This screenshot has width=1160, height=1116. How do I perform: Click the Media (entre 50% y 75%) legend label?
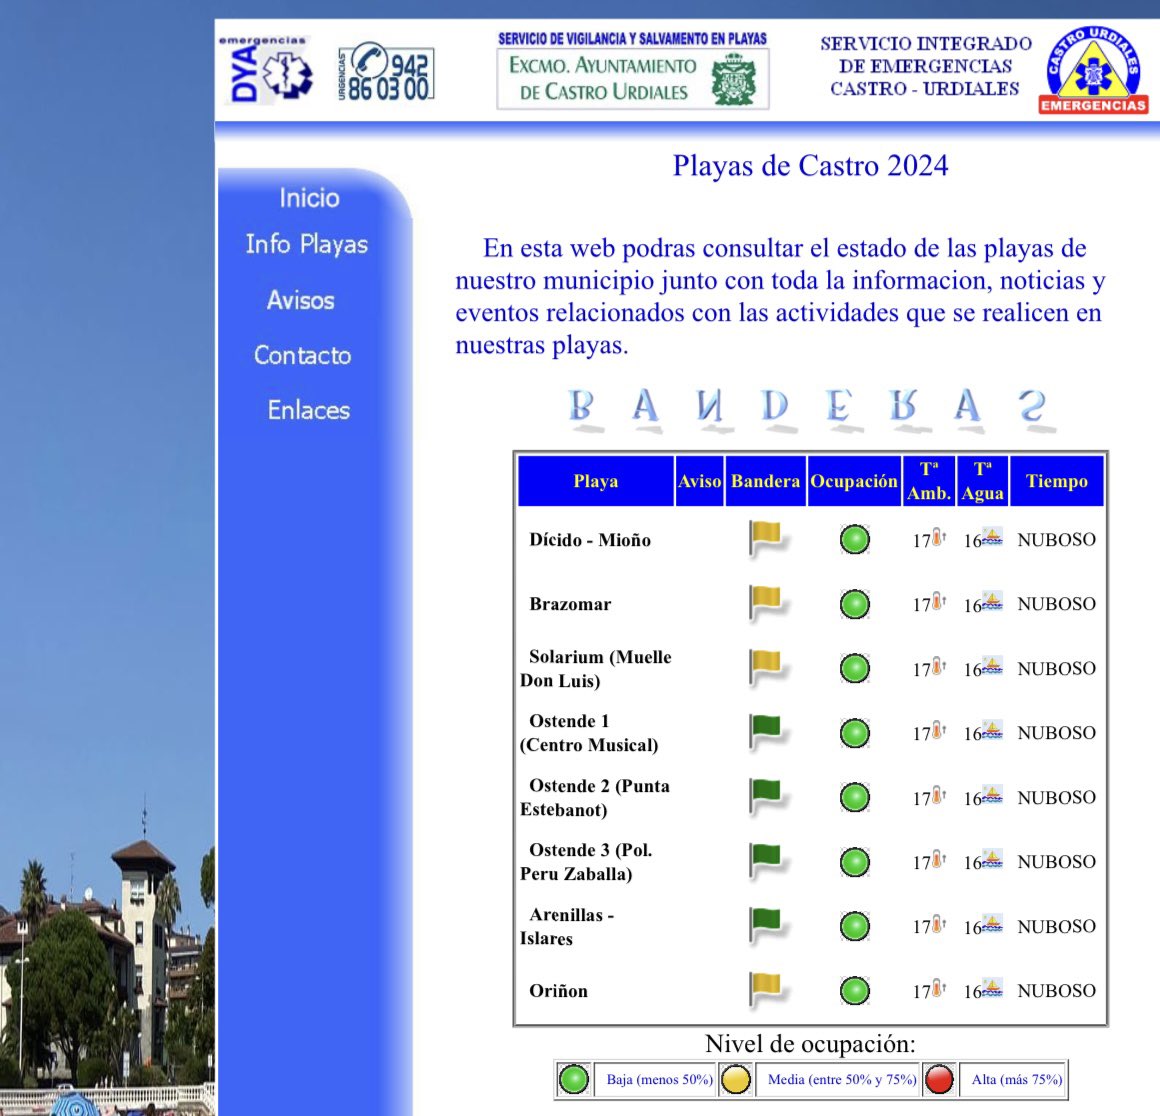pos(842,1080)
